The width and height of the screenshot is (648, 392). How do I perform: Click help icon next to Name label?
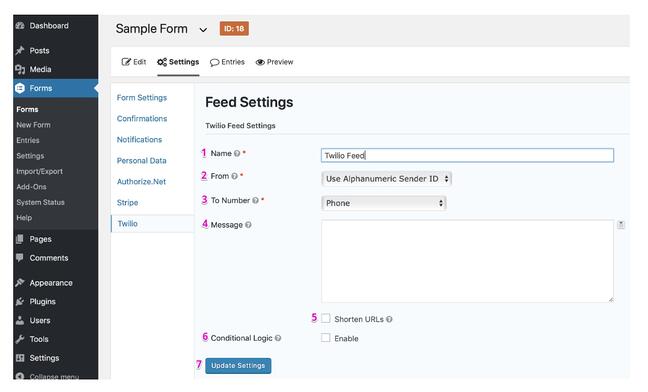tap(237, 153)
